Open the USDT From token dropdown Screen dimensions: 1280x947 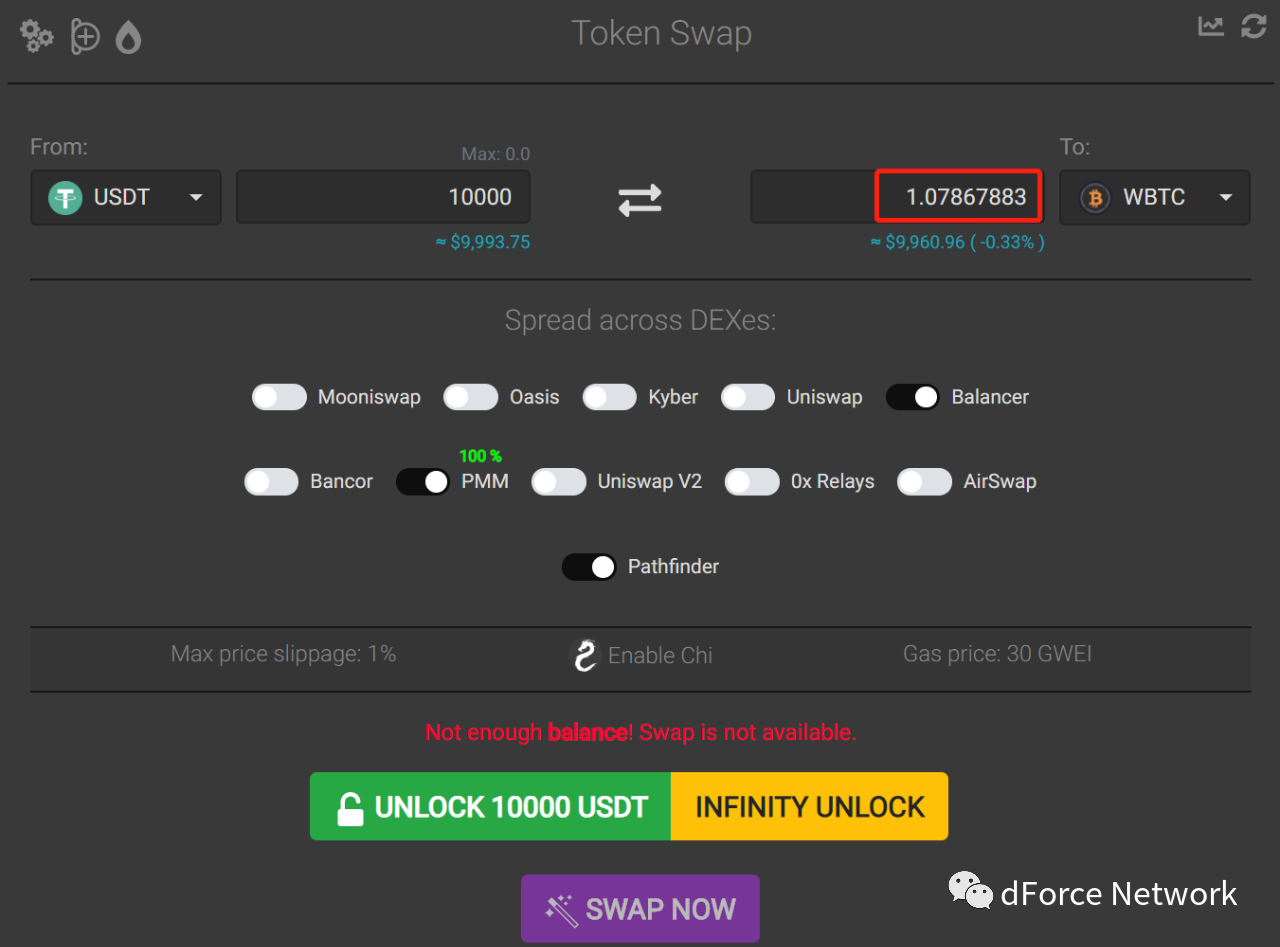point(126,197)
